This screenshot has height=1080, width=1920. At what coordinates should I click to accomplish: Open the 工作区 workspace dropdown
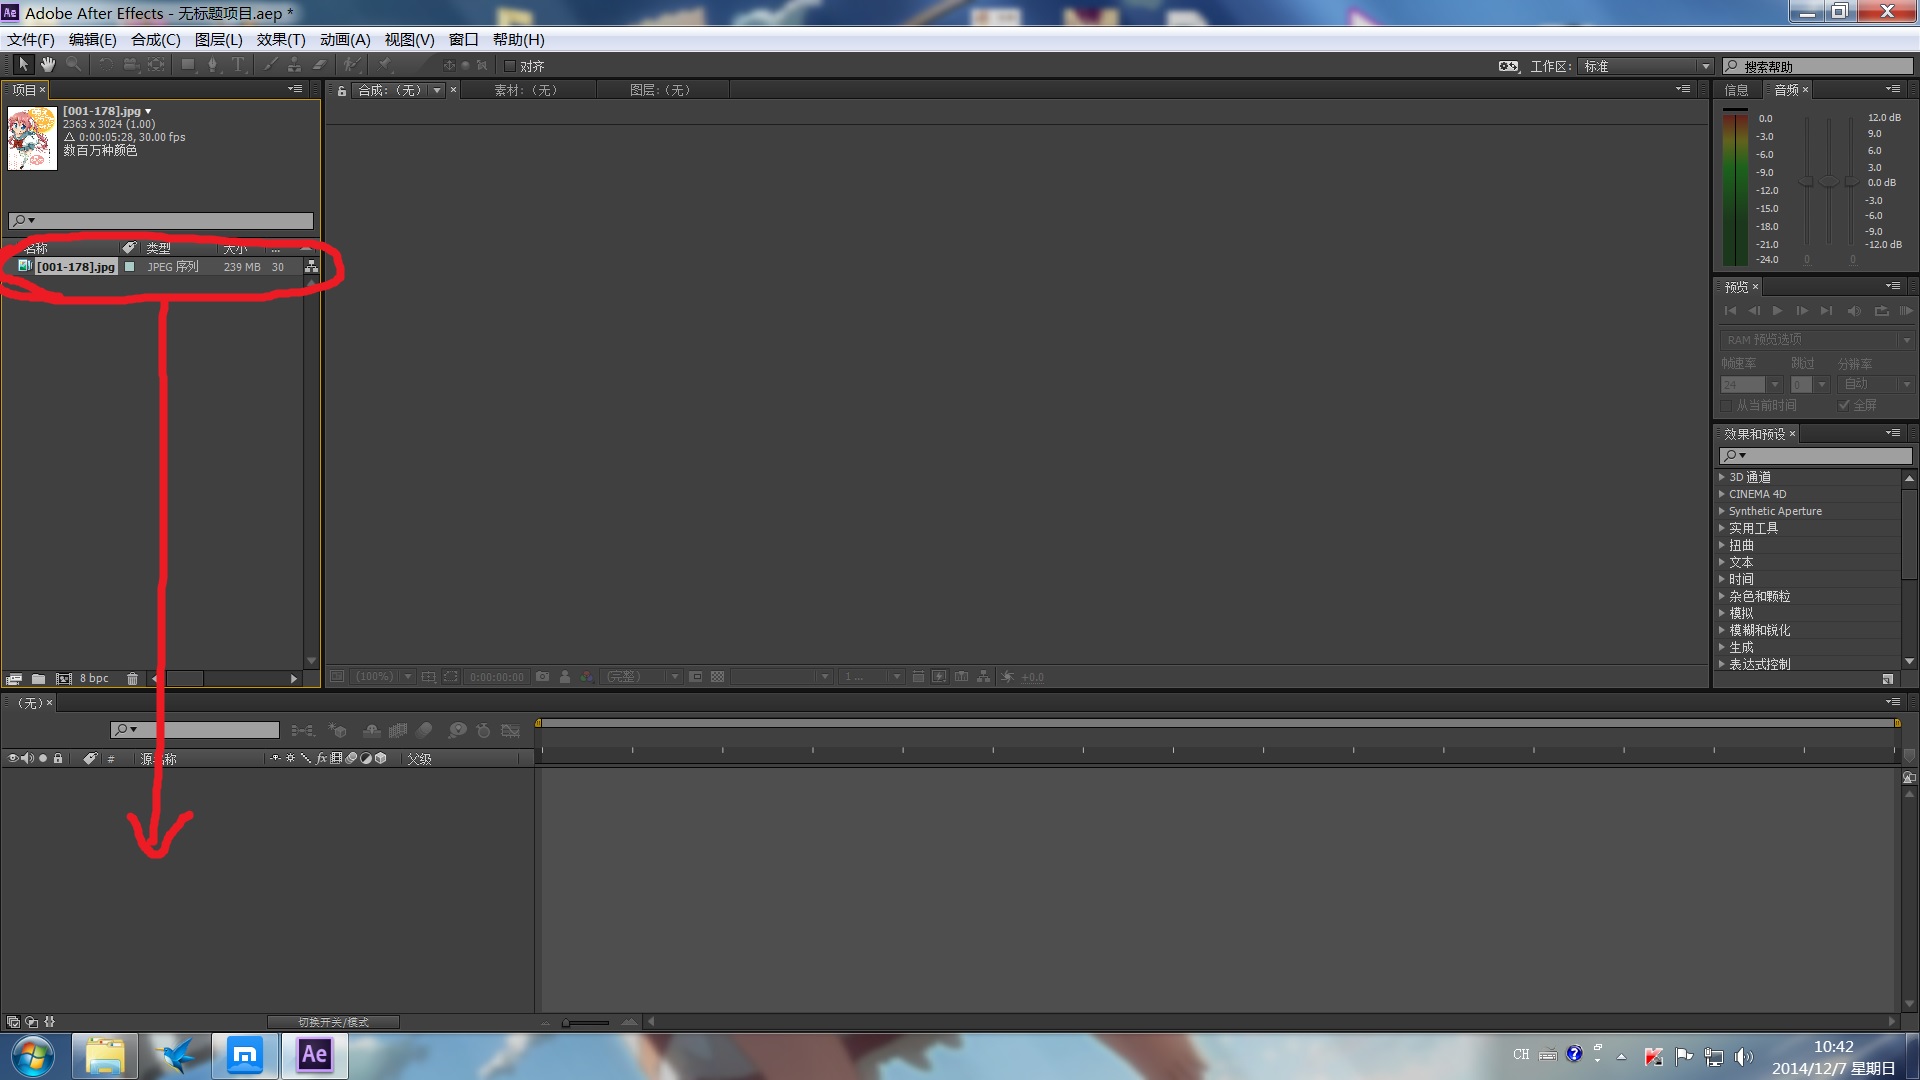1646,66
